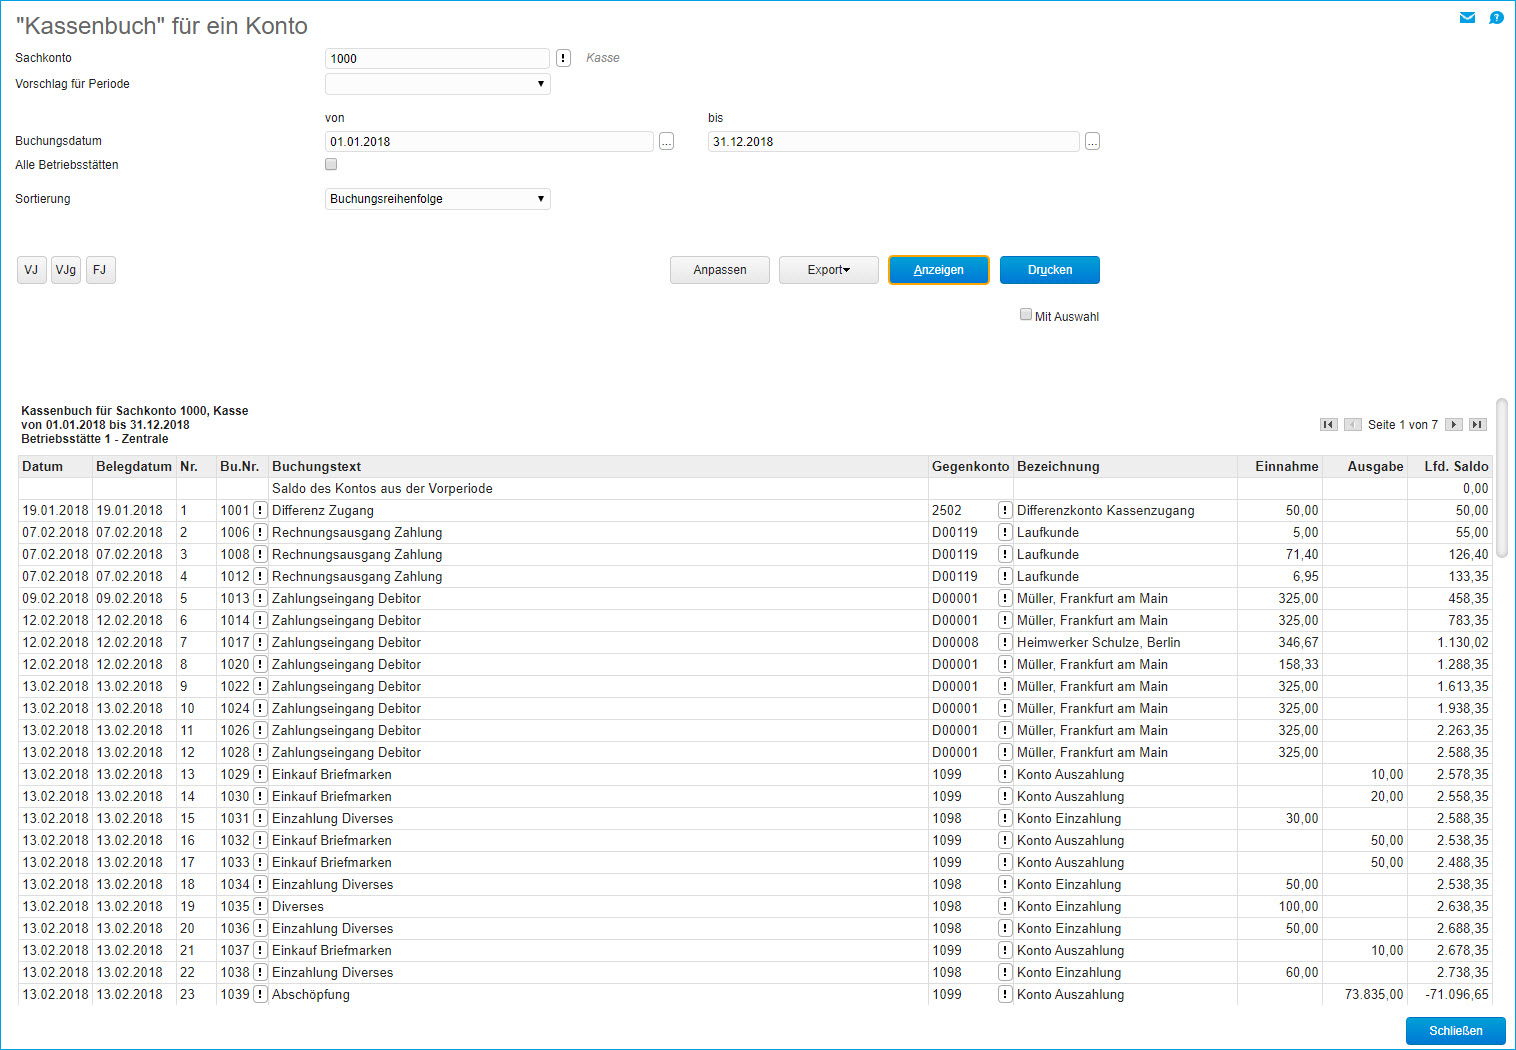The width and height of the screenshot is (1516, 1050).
Task: Go to next report page
Action: point(1454,425)
